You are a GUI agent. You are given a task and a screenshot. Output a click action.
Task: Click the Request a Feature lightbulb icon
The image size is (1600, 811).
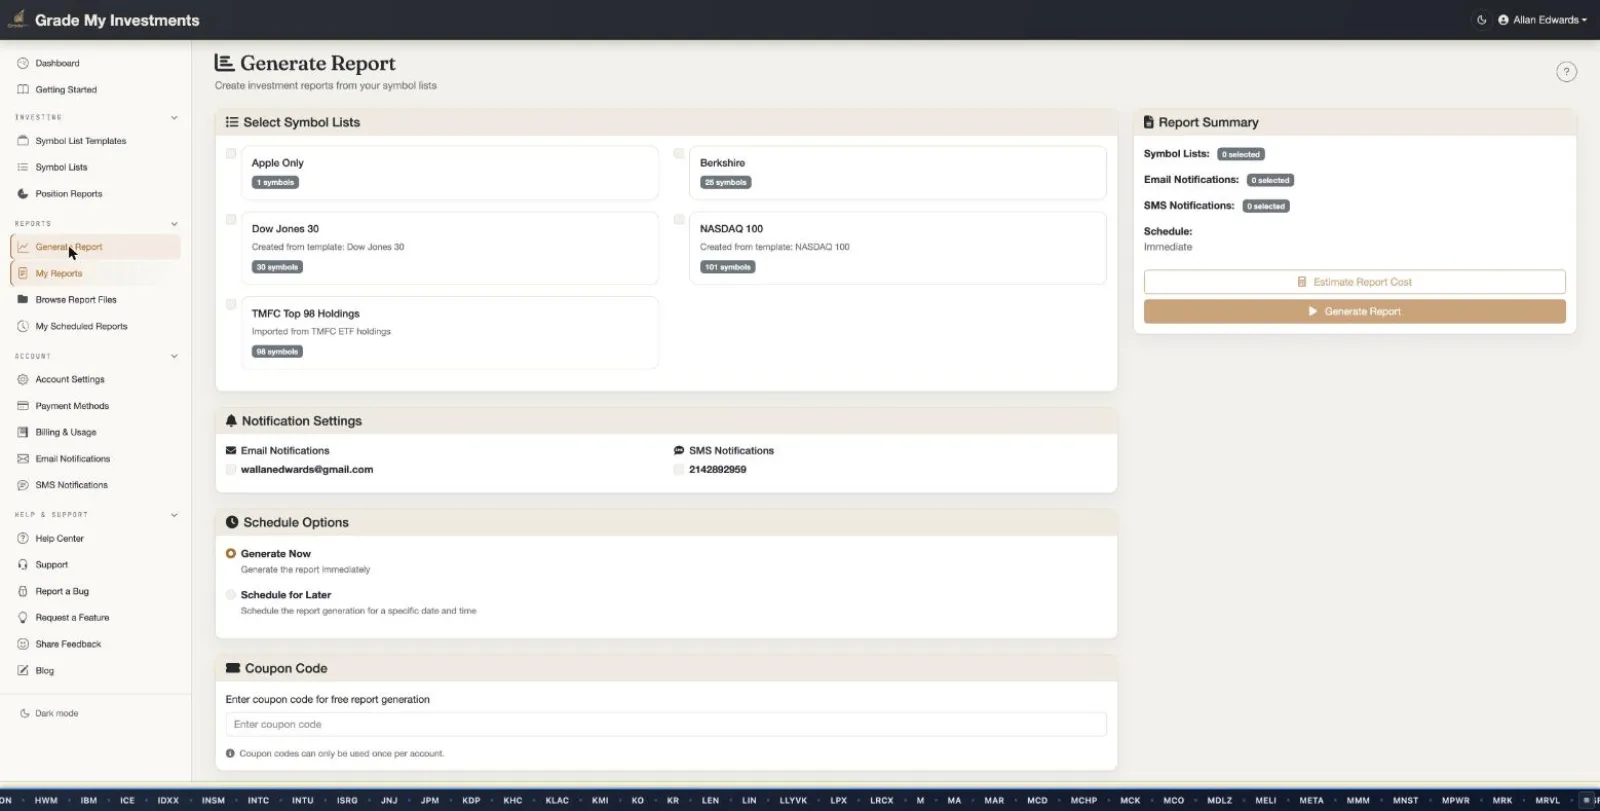click(x=23, y=618)
